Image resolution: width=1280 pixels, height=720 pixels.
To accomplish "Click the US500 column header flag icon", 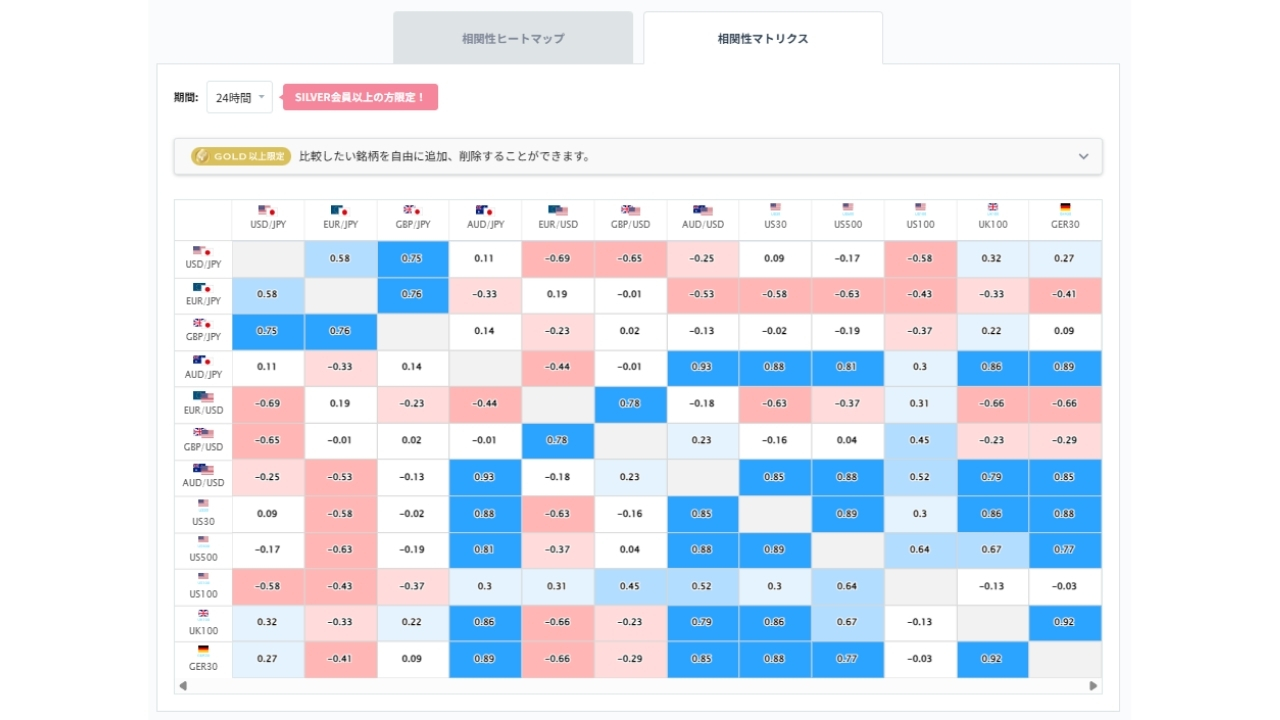I will click(x=848, y=209).
